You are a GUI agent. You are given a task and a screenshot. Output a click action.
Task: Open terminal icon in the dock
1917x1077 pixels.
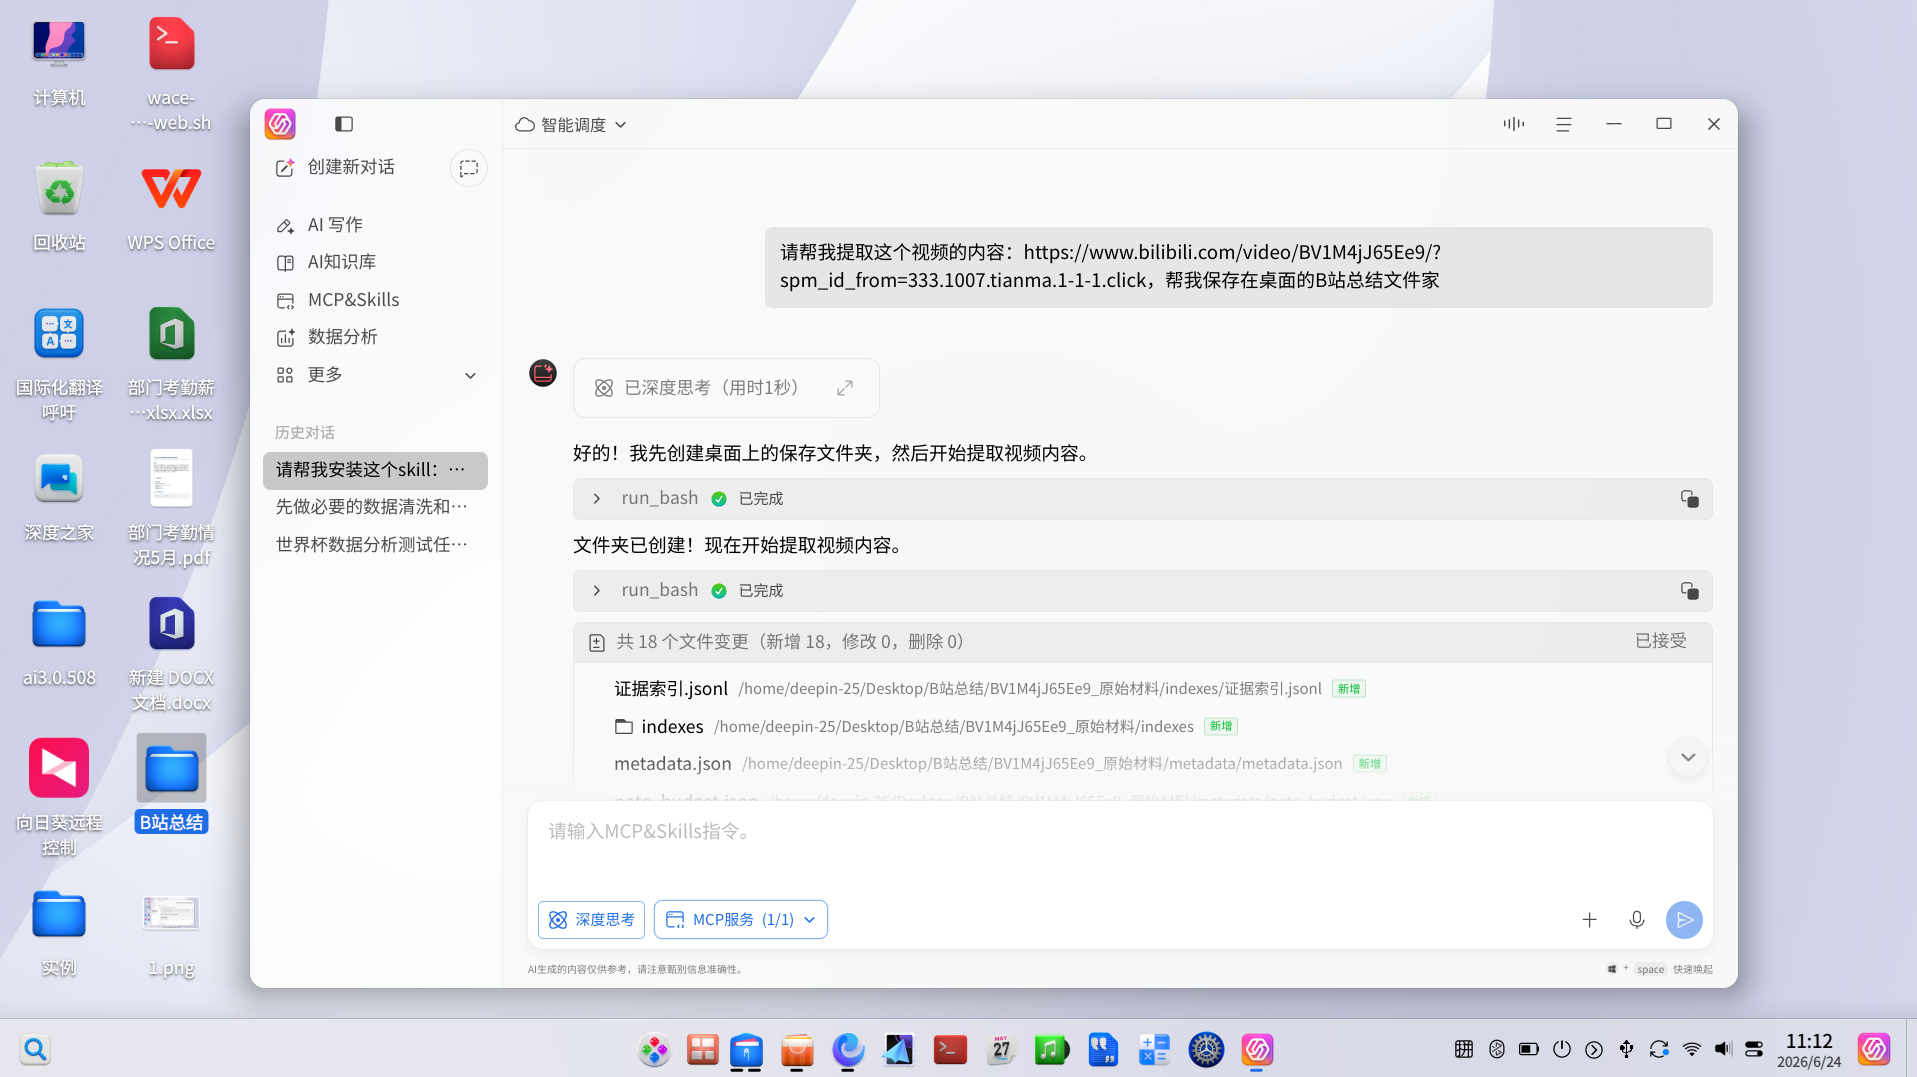[x=950, y=1049]
